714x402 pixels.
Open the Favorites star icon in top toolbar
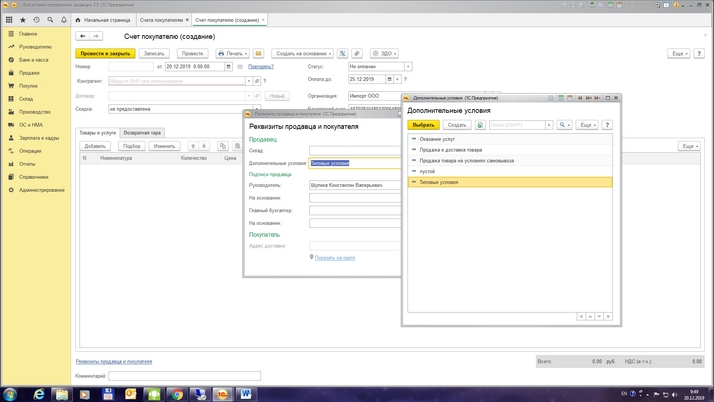pyautogui.click(x=23, y=19)
